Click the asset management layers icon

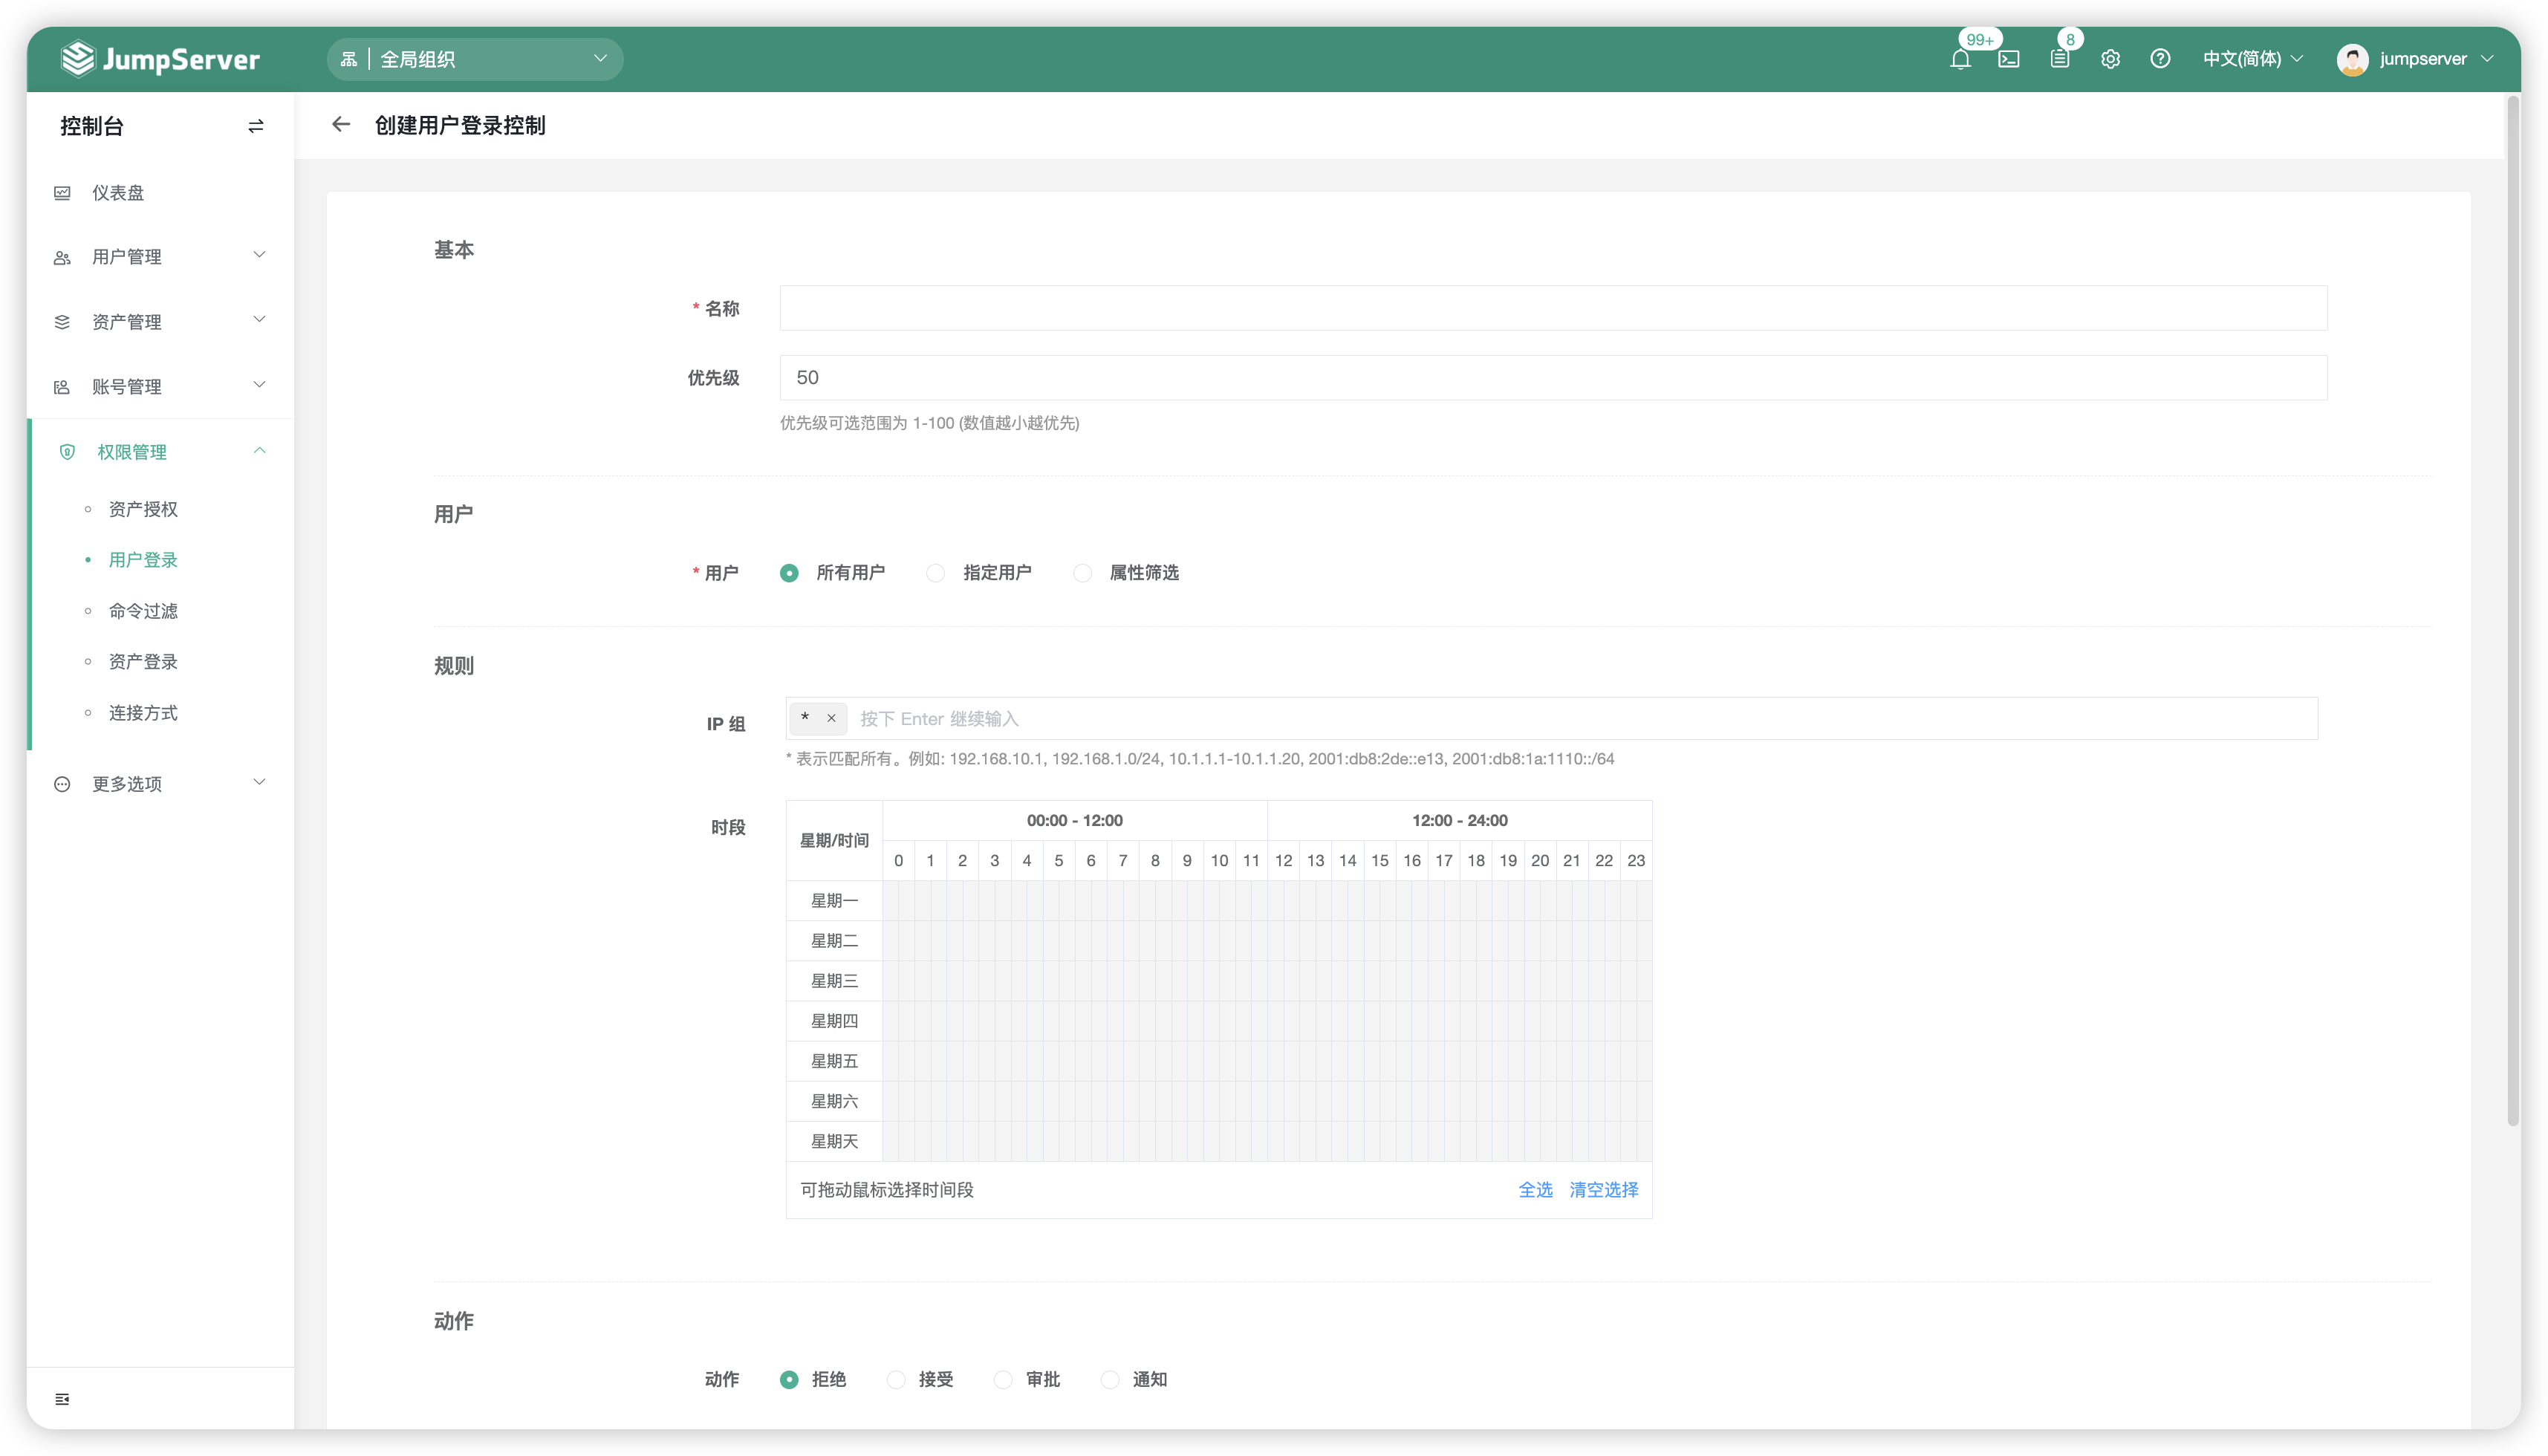click(62, 322)
